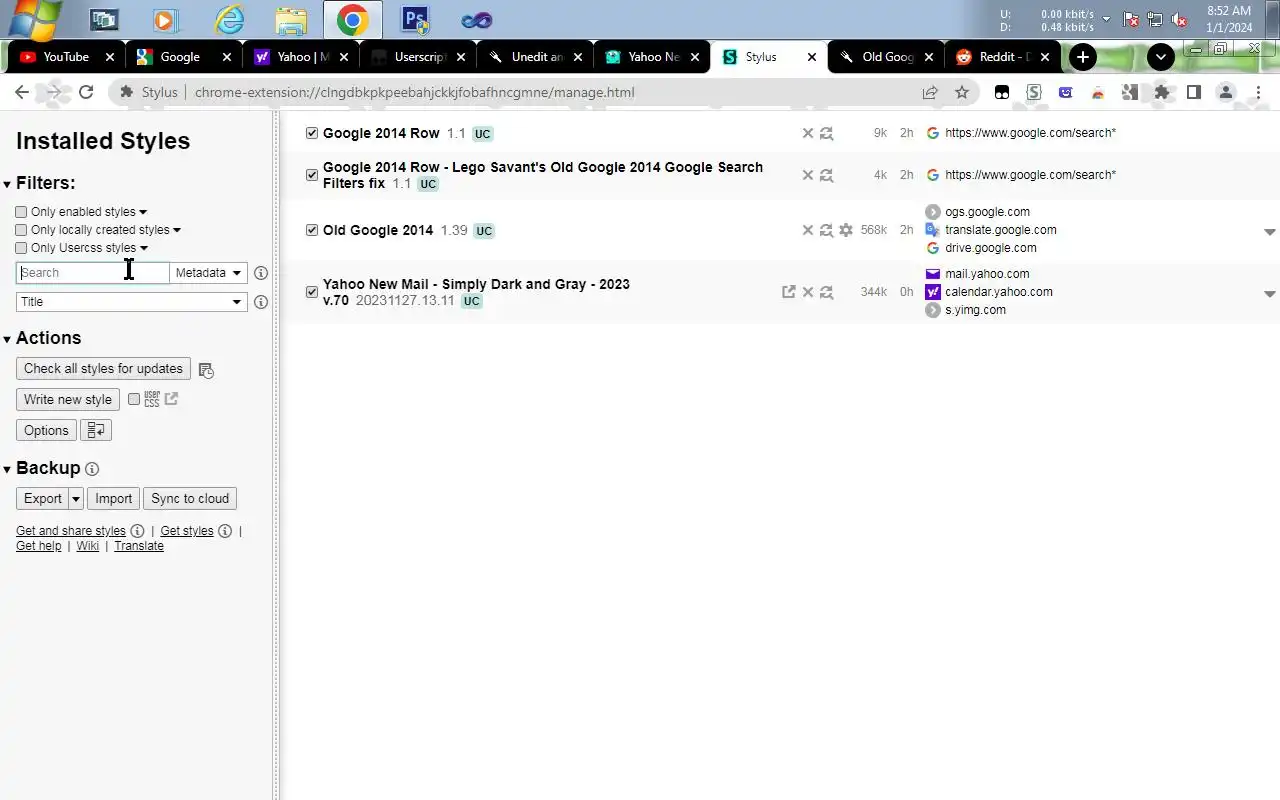
Task: Switch to the Old Goog tab
Action: click(x=888, y=57)
